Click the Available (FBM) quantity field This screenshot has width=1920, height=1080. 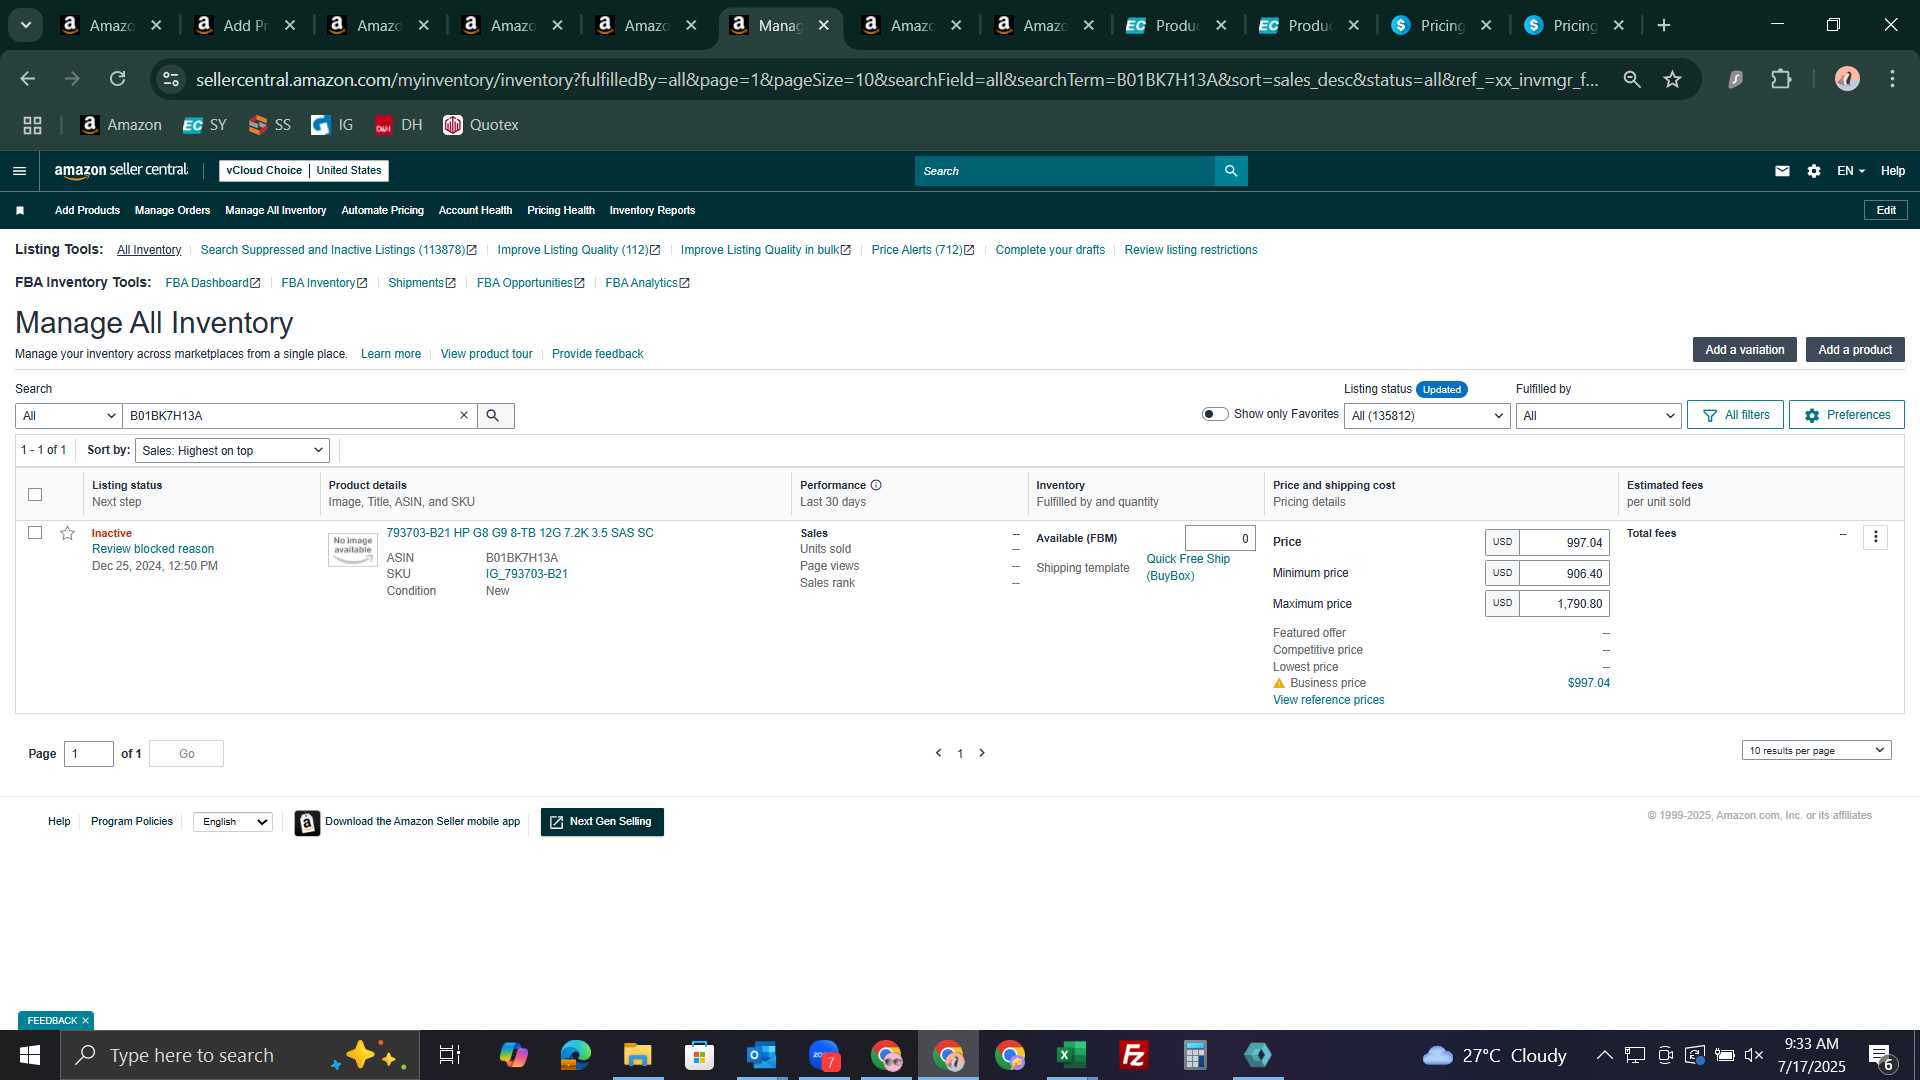point(1220,538)
